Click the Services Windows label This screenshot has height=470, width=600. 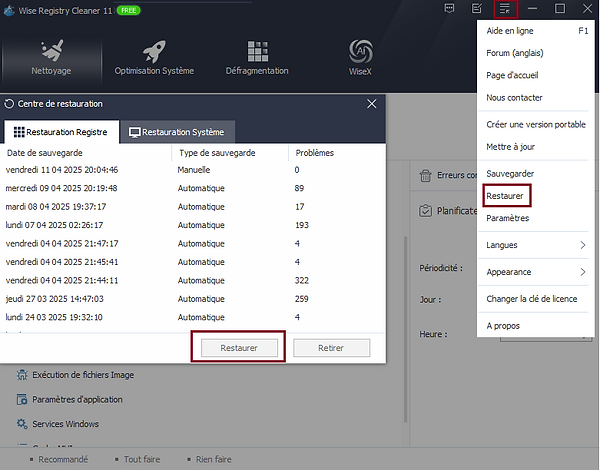65,424
